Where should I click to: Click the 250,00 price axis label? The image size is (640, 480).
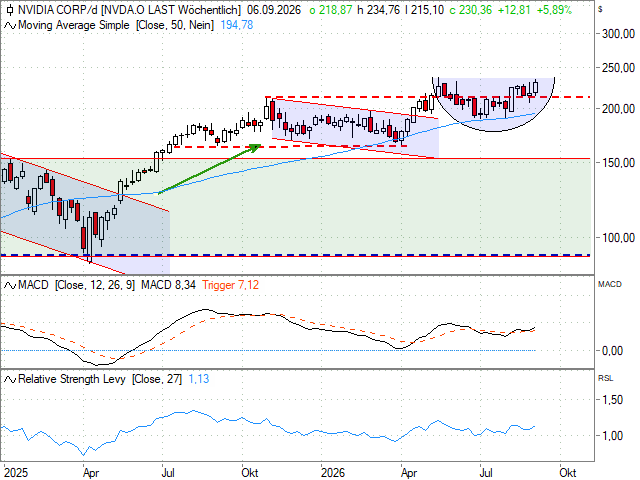[618, 68]
